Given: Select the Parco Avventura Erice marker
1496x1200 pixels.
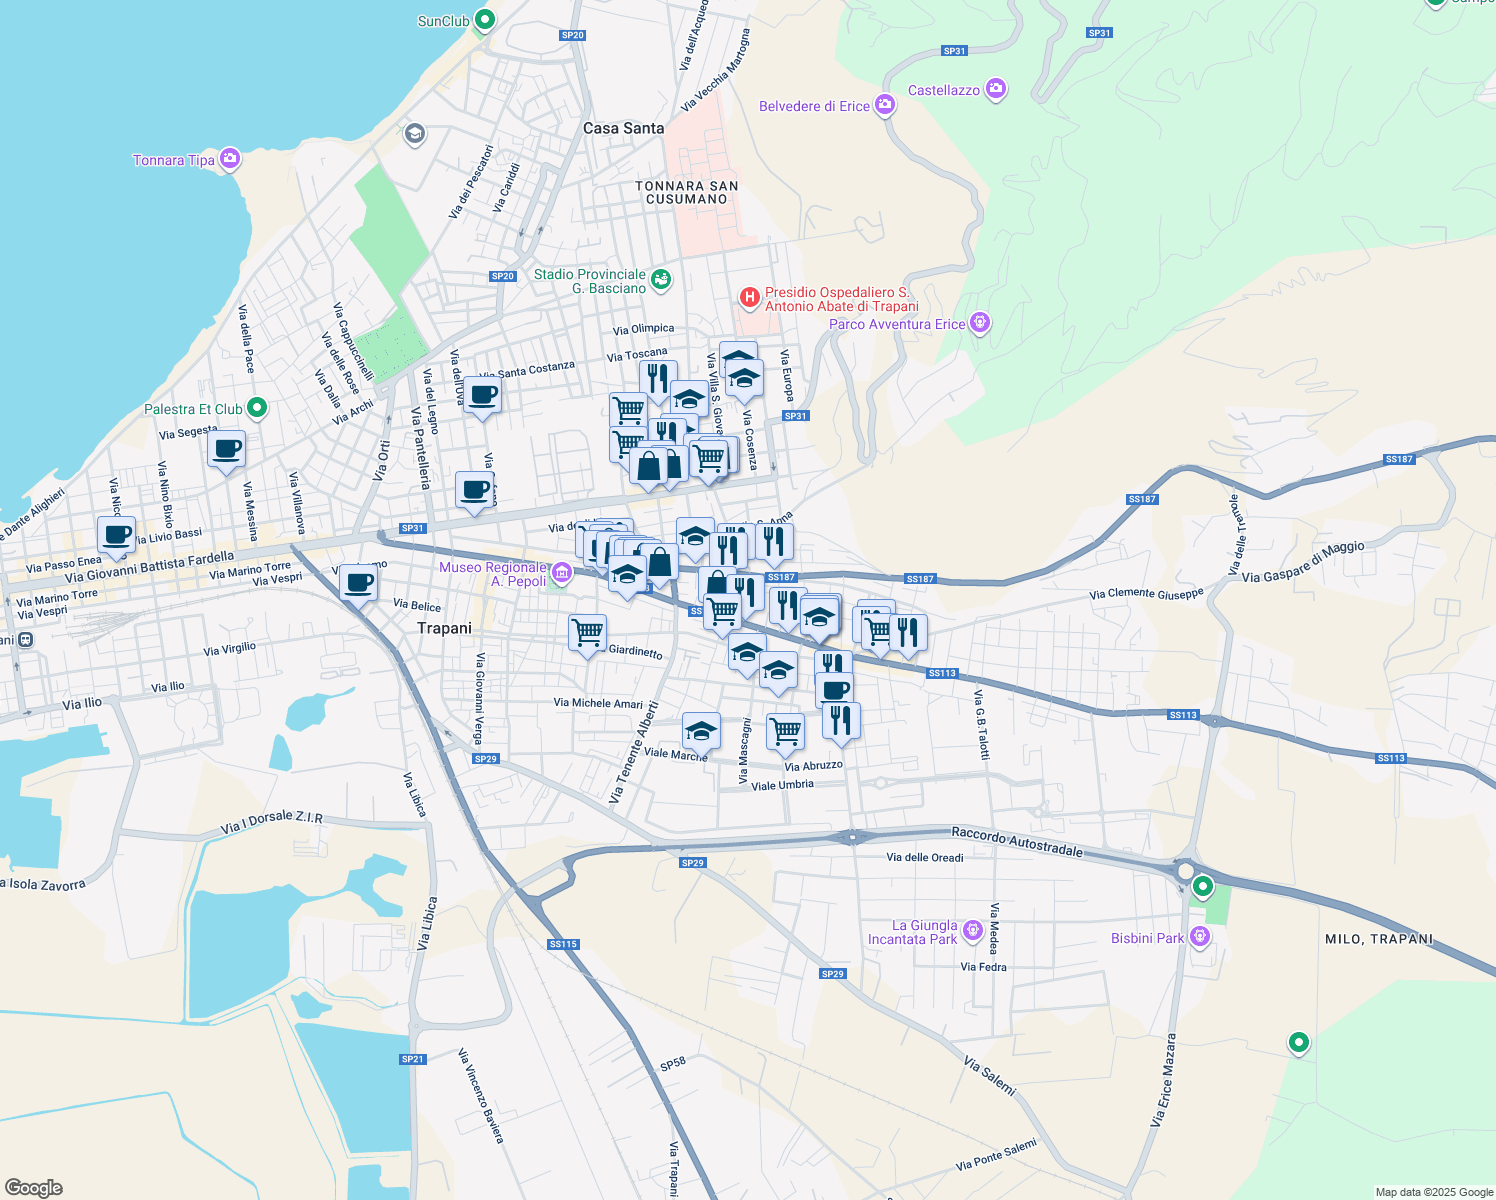Looking at the screenshot, I should pyautogui.click(x=979, y=322).
